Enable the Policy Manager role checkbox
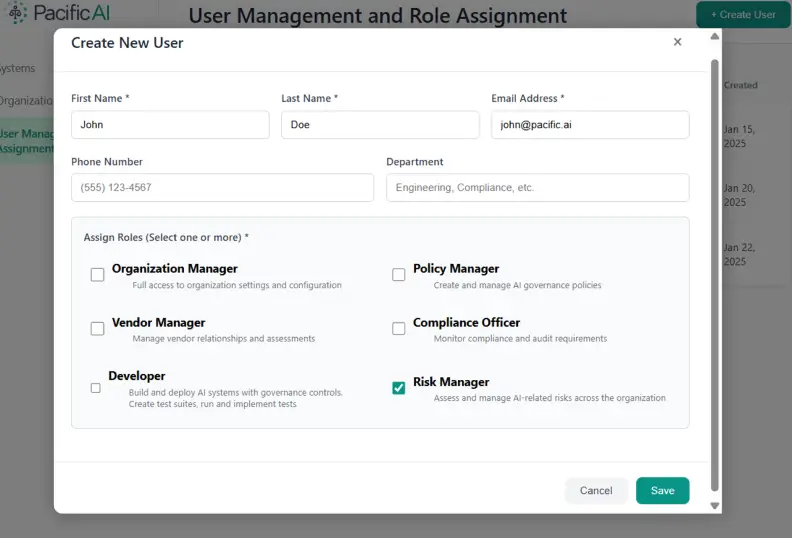Screen dimensions: 792x538 coord(398,275)
